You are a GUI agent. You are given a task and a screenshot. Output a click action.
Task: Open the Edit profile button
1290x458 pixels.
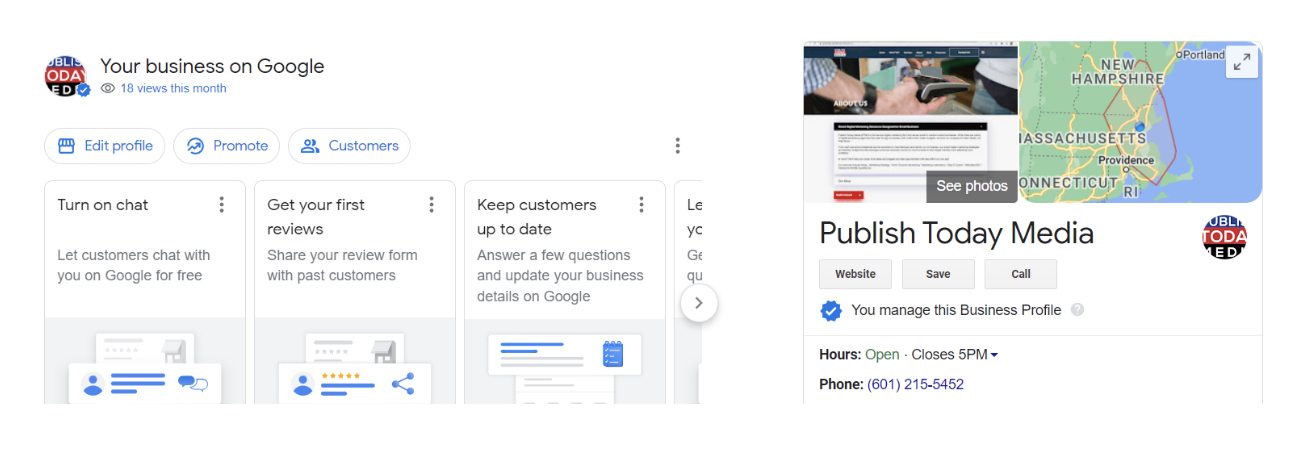tap(105, 146)
